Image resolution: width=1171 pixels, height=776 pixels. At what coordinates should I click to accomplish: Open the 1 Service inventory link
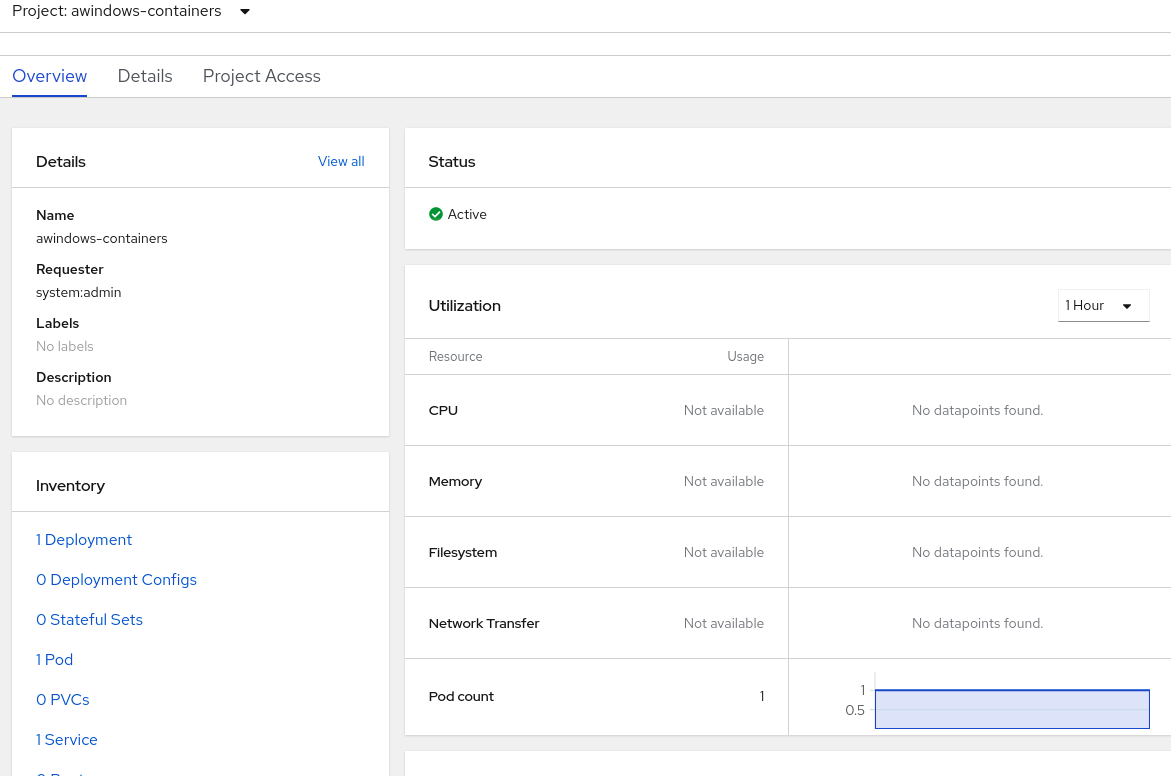[x=66, y=739]
